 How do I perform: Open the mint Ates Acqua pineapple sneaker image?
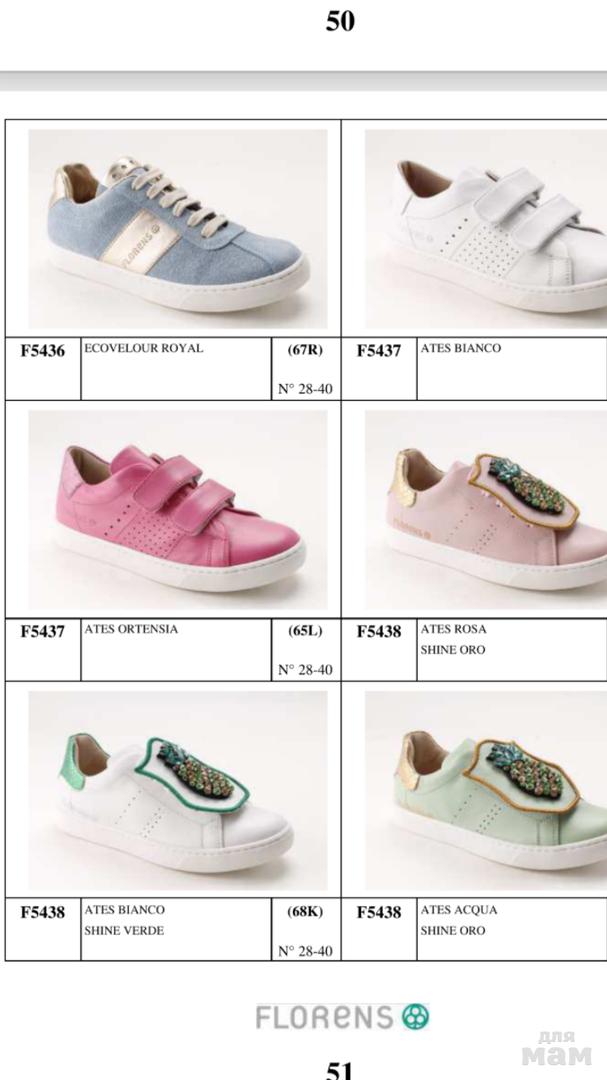(x=486, y=791)
